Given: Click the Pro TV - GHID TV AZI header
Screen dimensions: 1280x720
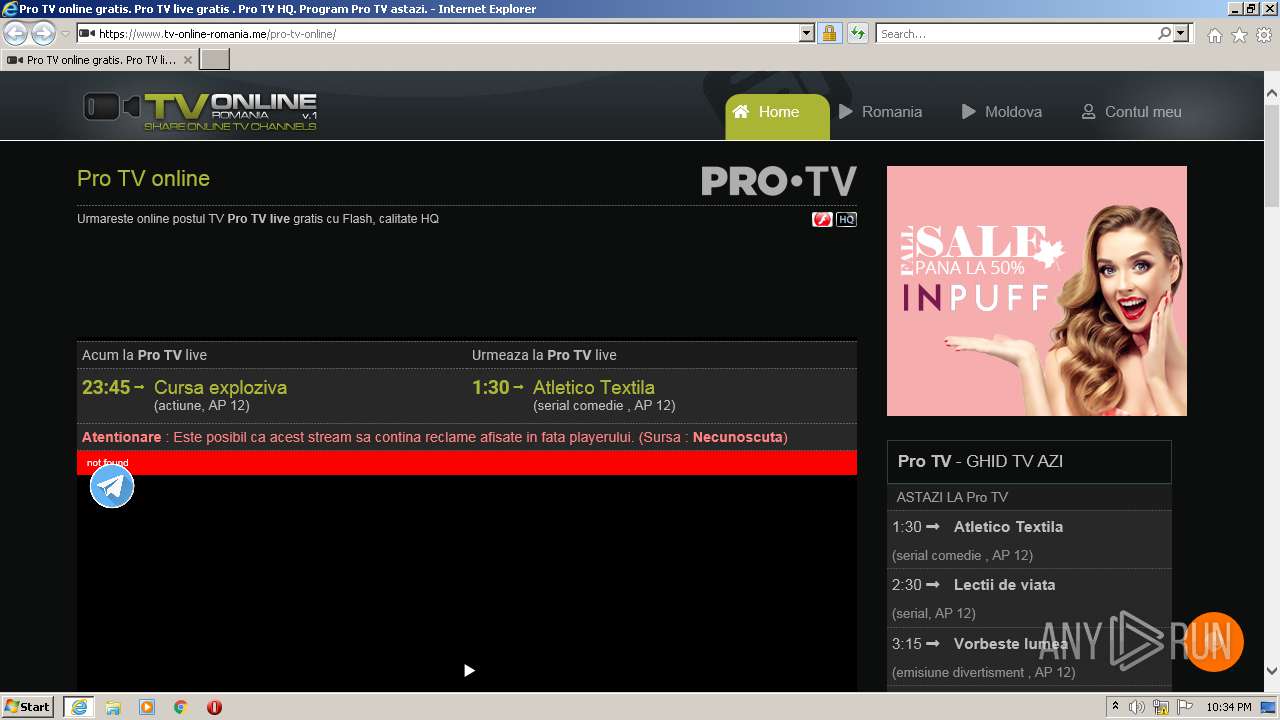Looking at the screenshot, I should (x=1029, y=461).
